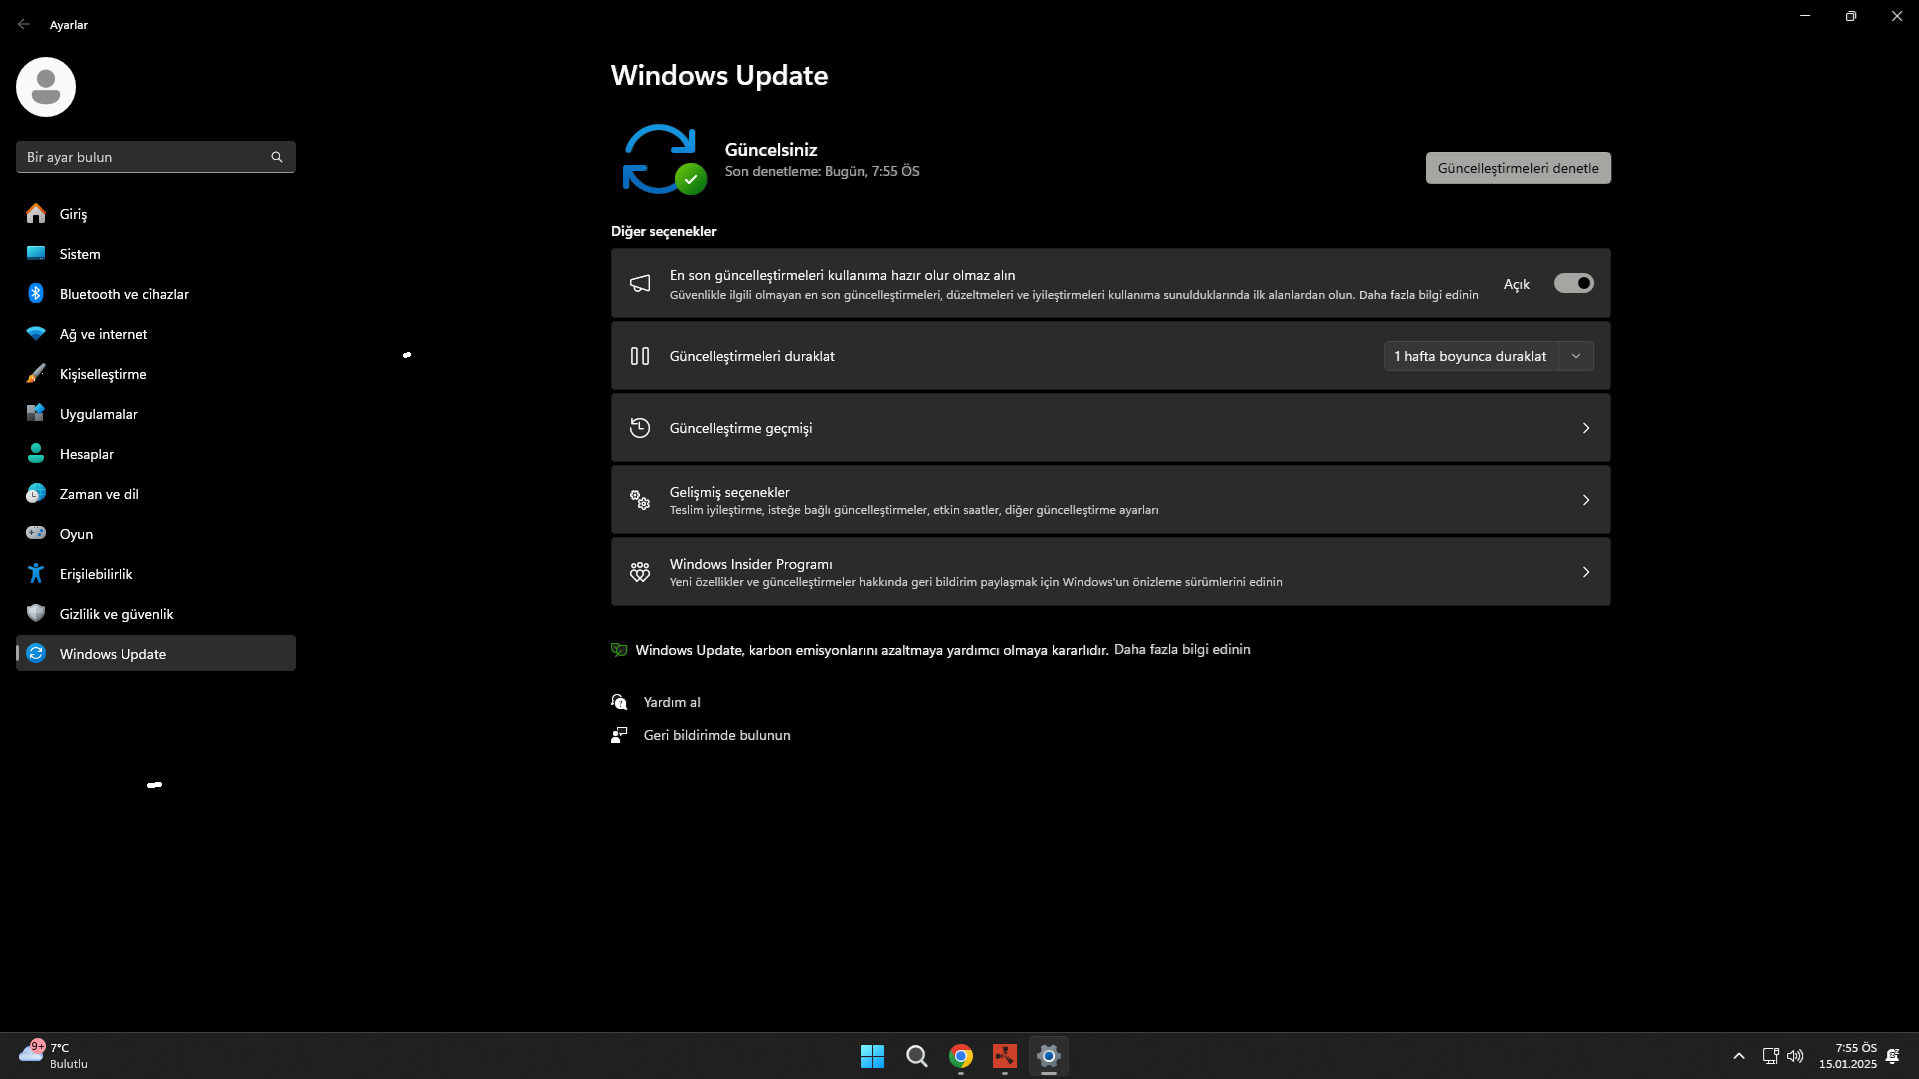This screenshot has height=1079, width=1919.
Task: Click the user profile avatar
Action: tap(46, 87)
